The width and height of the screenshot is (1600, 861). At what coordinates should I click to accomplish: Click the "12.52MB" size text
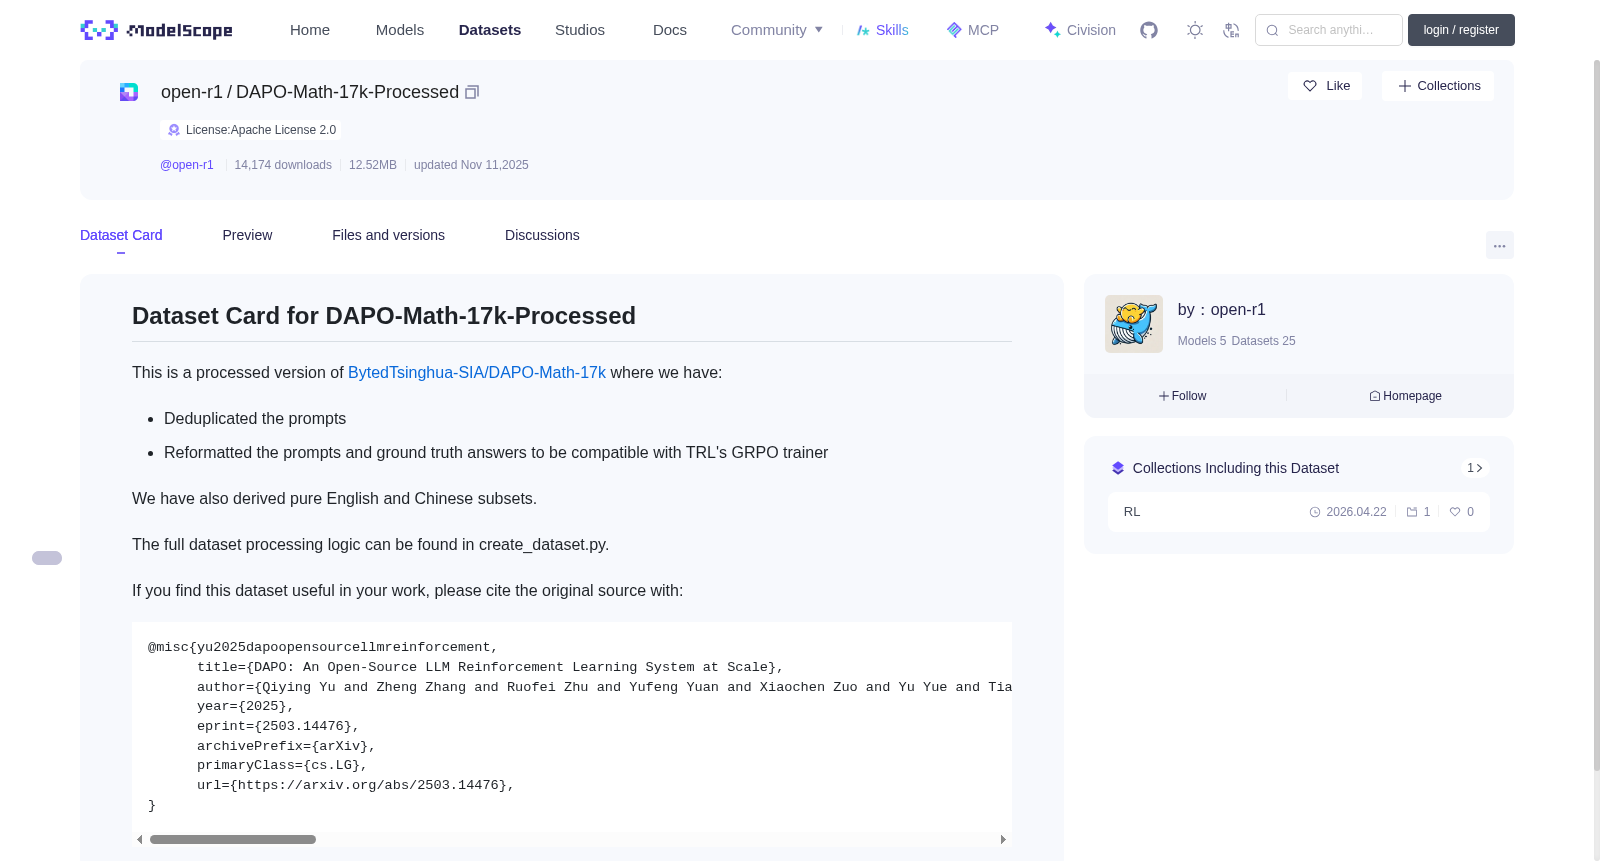coord(373,165)
